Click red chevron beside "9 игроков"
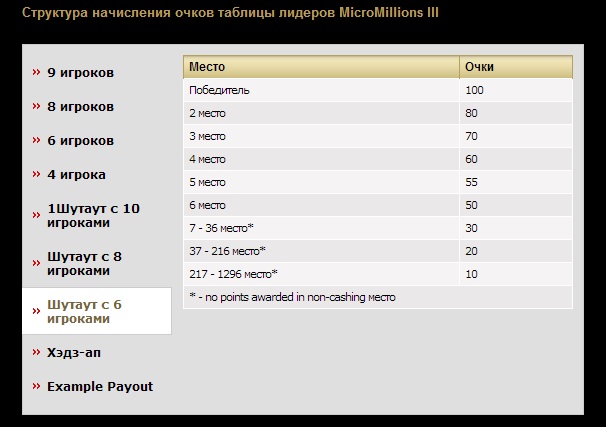 tap(36, 72)
